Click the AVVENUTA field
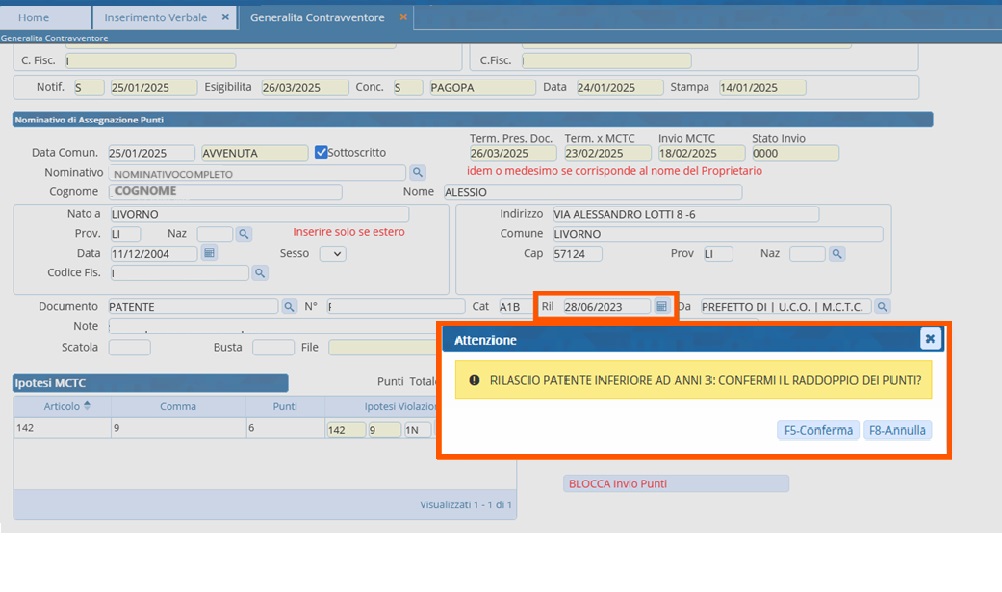The height and width of the screenshot is (592, 1002). 254,153
